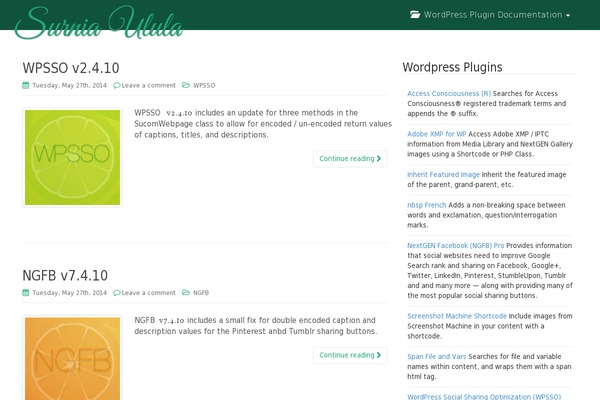Open the WPSSO category link
This screenshot has height=400, width=600.
[x=204, y=85]
